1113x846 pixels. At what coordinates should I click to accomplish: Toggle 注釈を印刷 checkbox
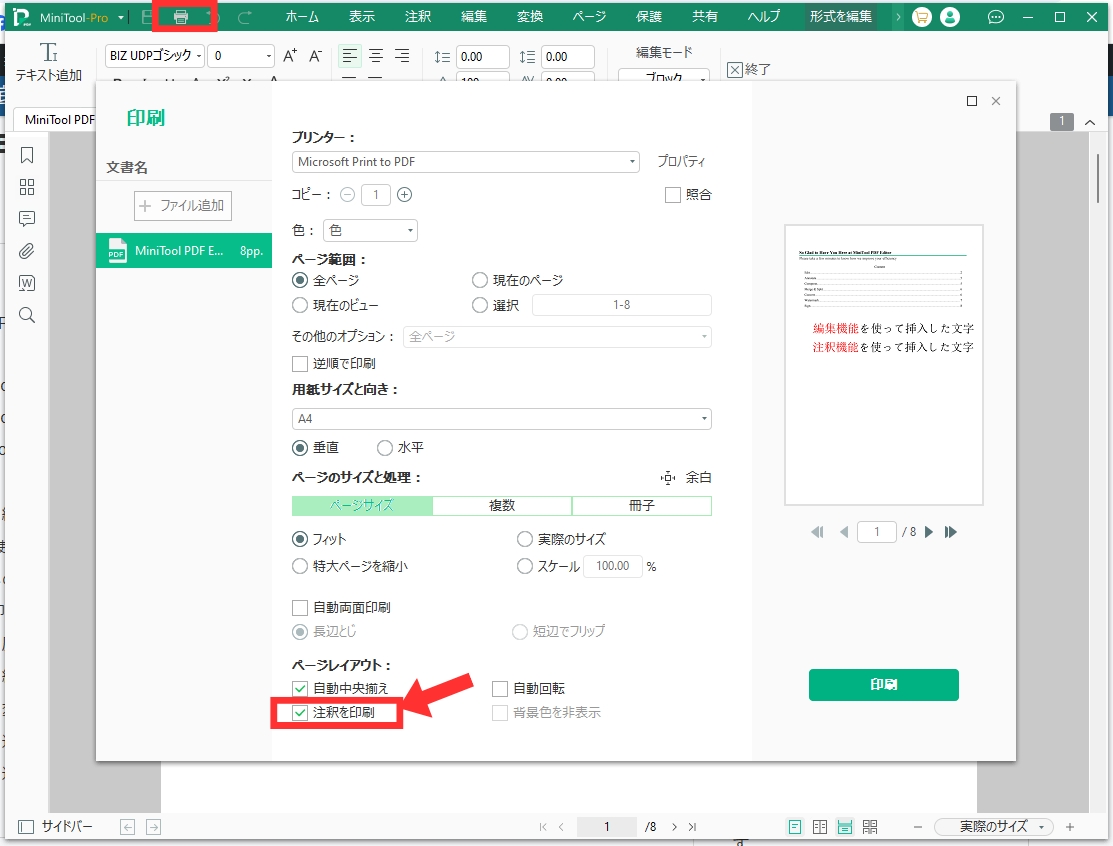[300, 713]
